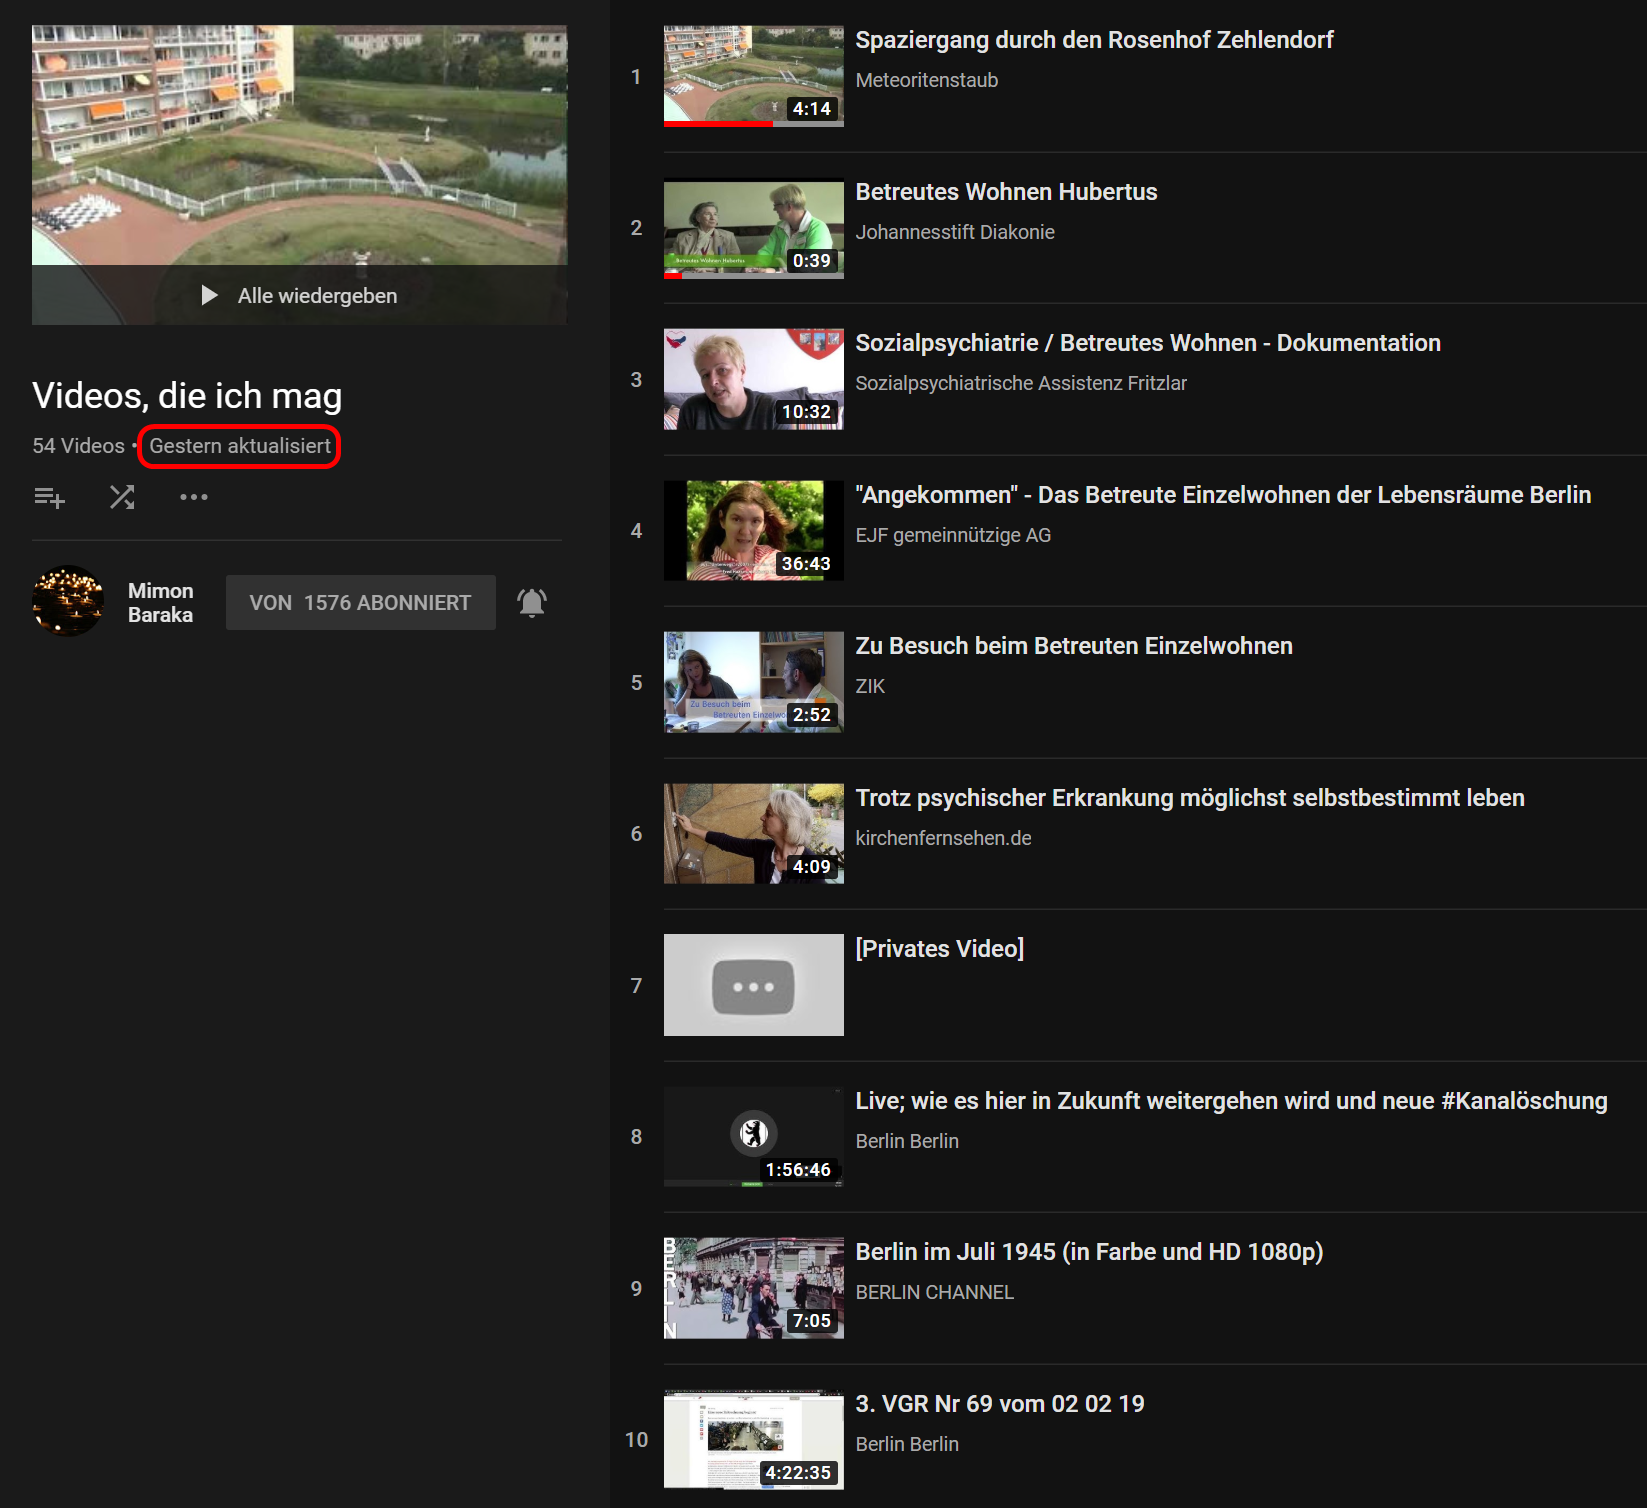Image resolution: width=1647 pixels, height=1508 pixels.
Task: Open thumbnail of Trotz psychischer Erkrankung video
Action: [754, 834]
